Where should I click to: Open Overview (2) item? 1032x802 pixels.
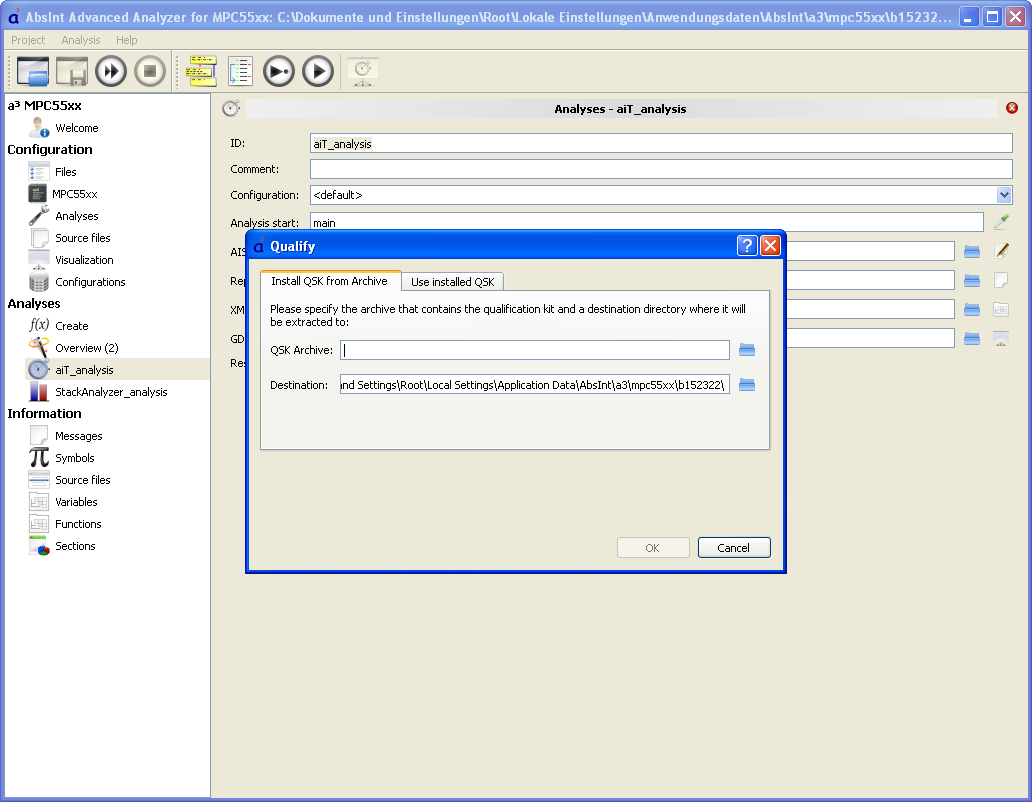coord(86,347)
